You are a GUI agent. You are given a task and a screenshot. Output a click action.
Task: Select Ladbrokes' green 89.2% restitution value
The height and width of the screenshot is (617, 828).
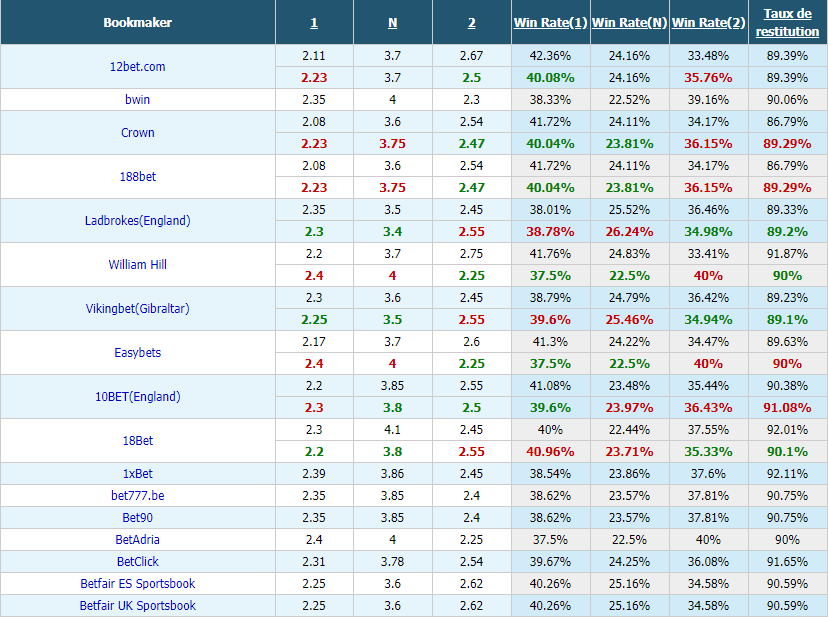click(x=787, y=231)
